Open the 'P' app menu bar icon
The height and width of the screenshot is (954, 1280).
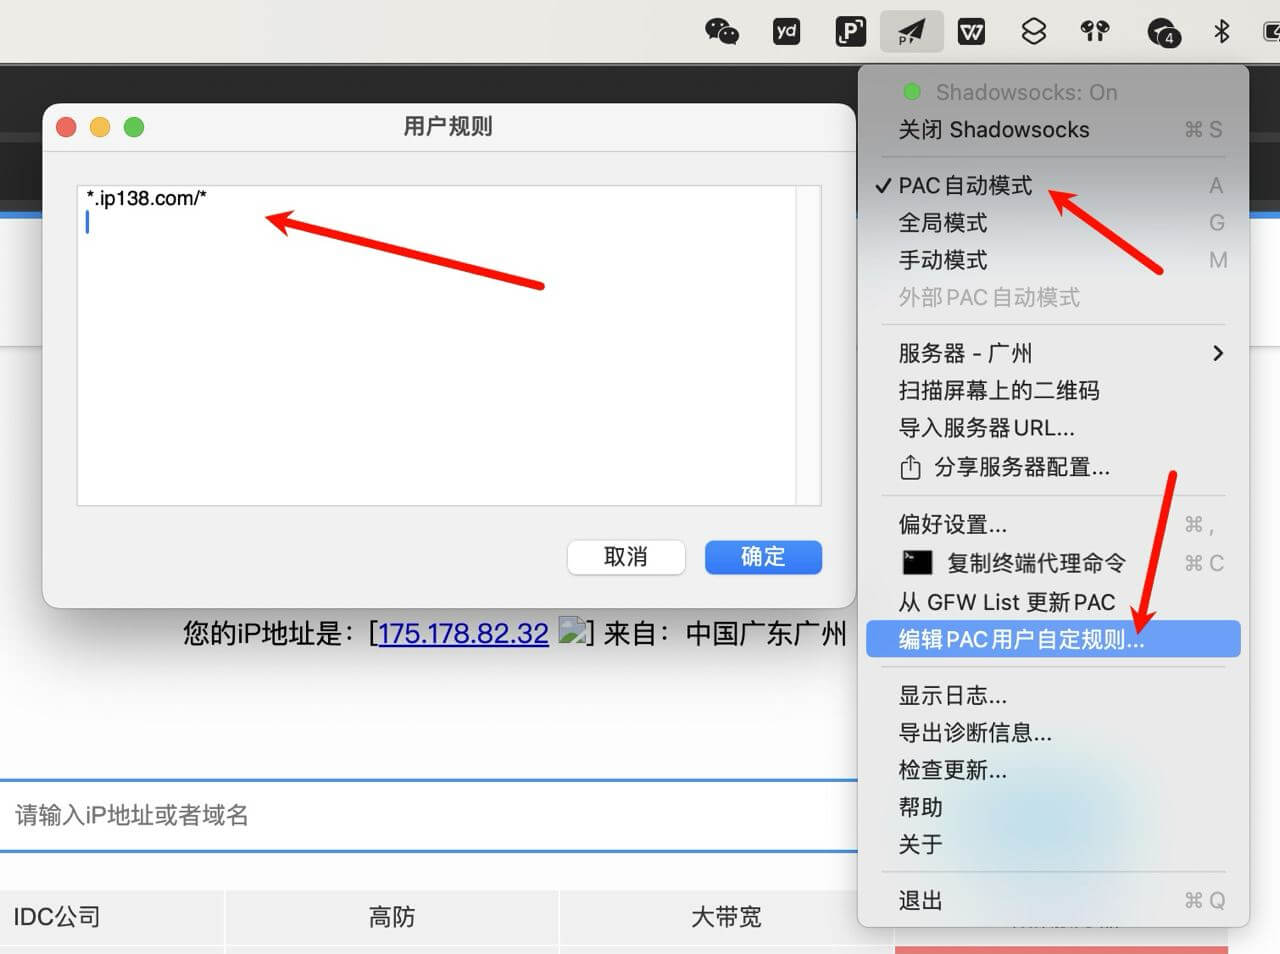[x=850, y=32]
